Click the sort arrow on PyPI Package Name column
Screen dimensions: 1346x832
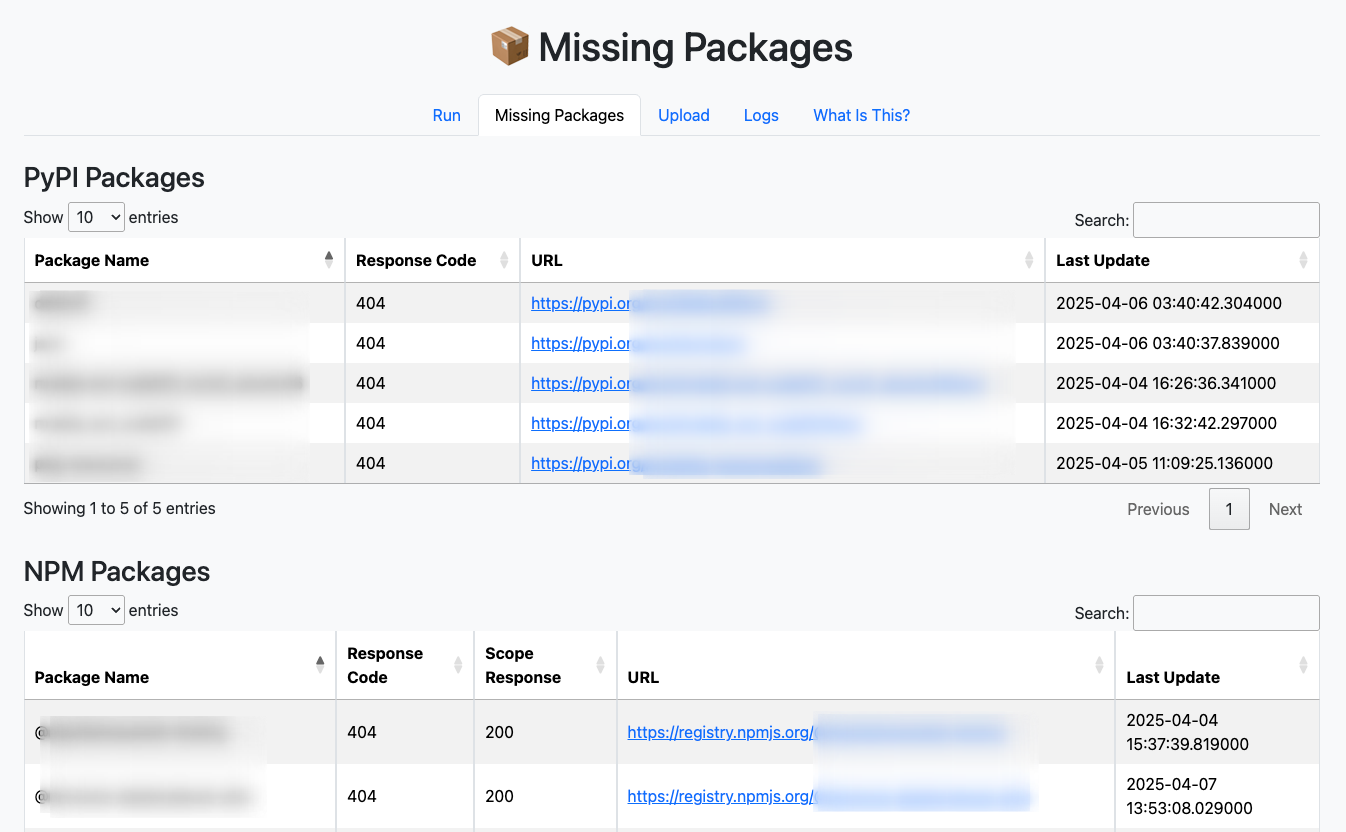pos(328,259)
